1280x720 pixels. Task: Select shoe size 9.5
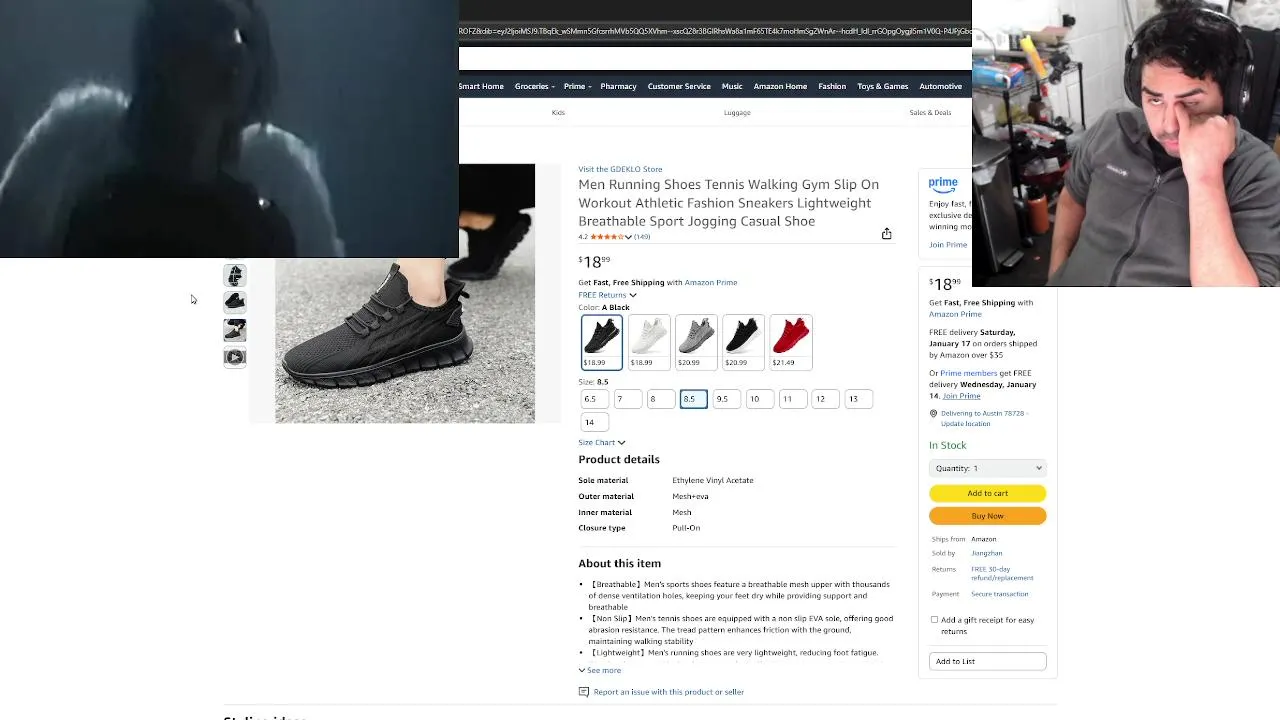click(726, 399)
